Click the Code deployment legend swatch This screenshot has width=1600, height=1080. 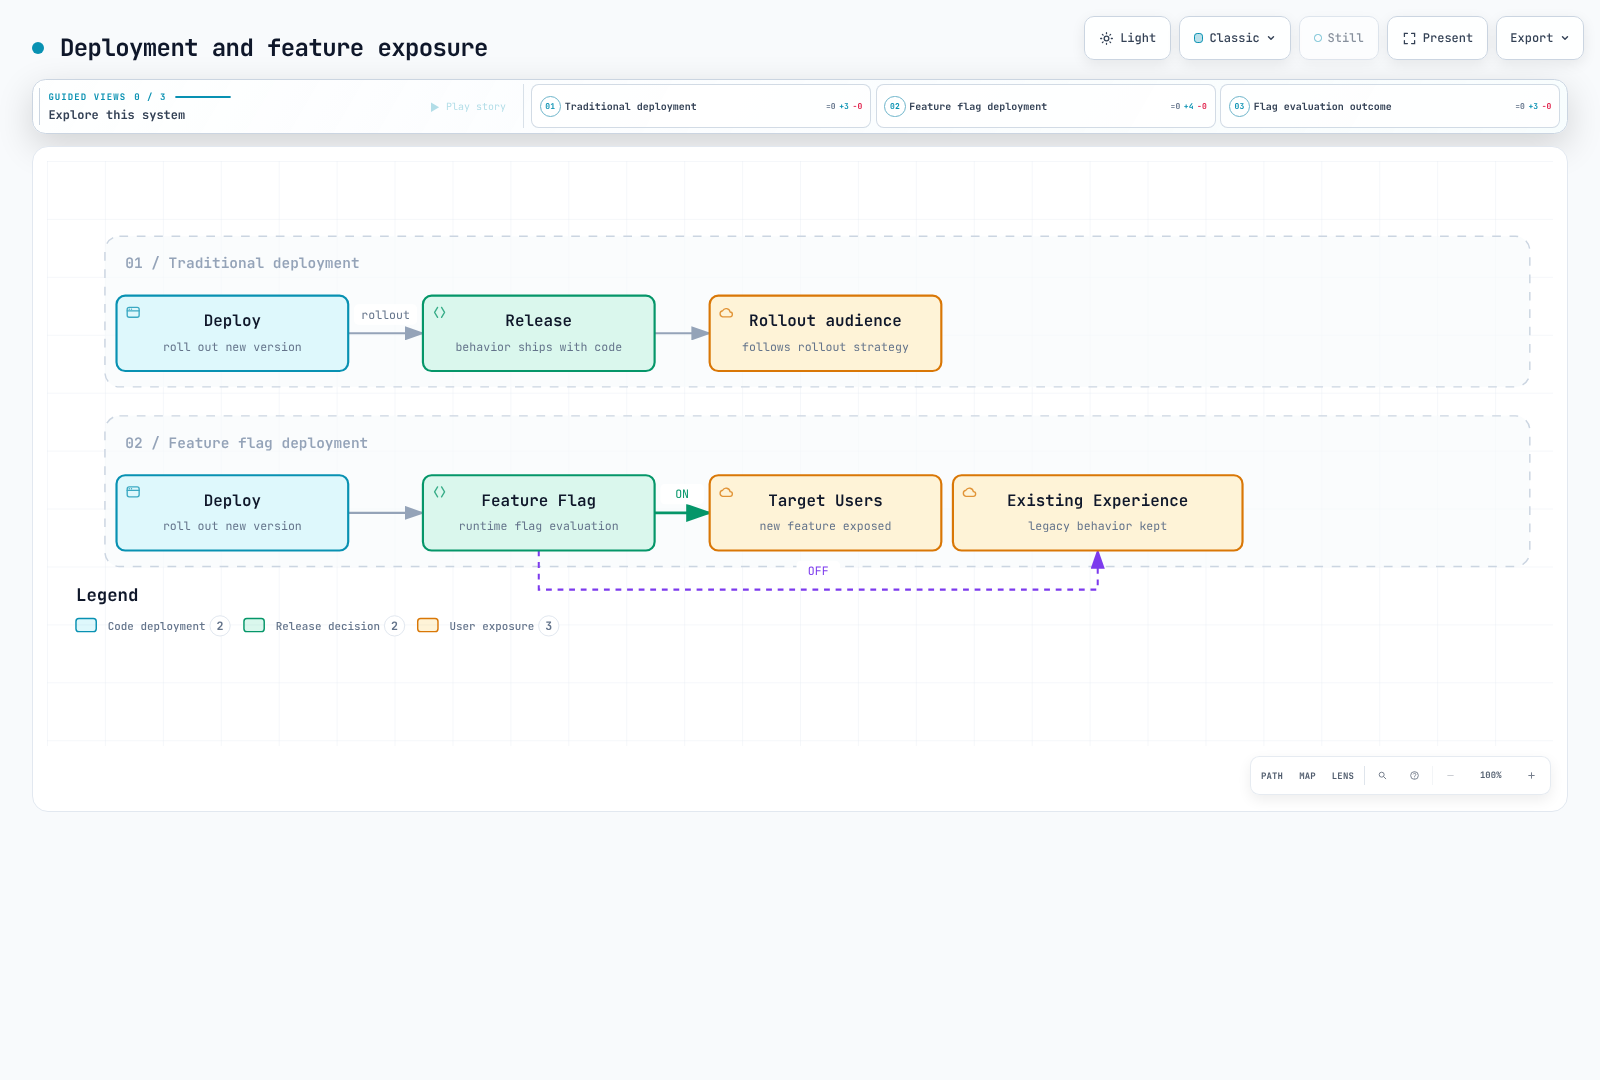(86, 626)
